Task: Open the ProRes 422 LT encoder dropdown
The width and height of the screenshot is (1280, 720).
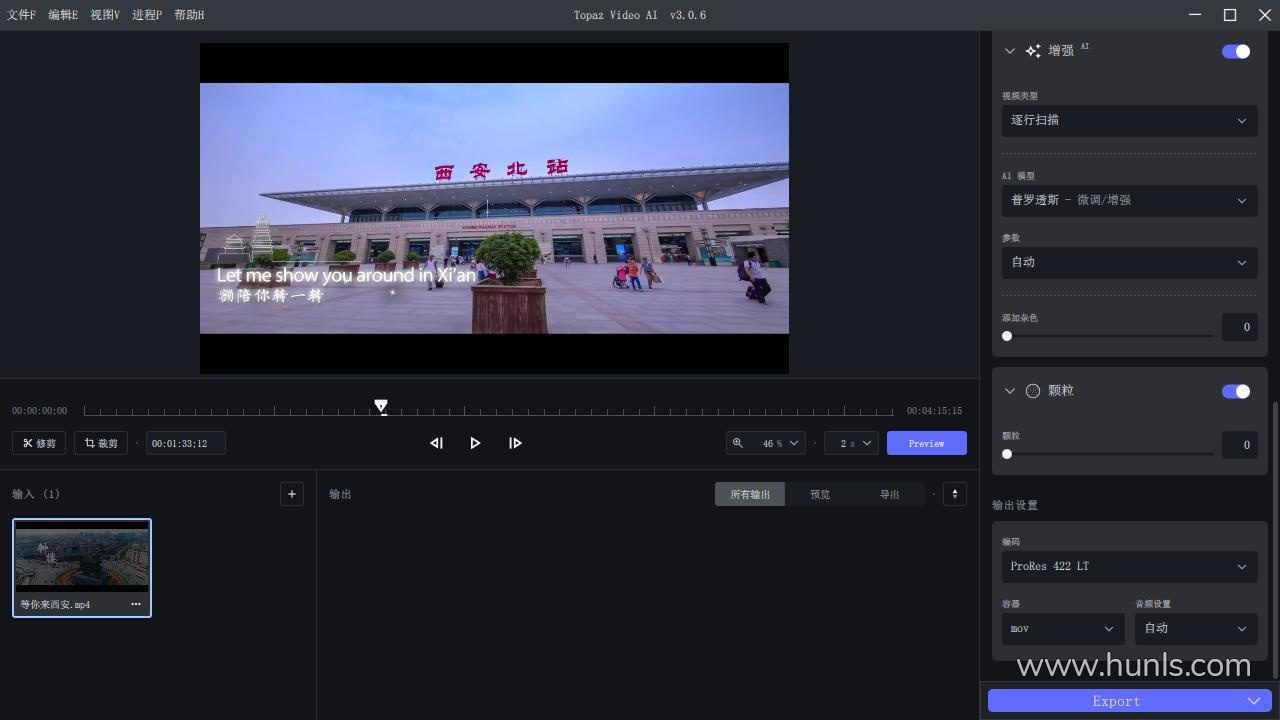Action: 1129,566
